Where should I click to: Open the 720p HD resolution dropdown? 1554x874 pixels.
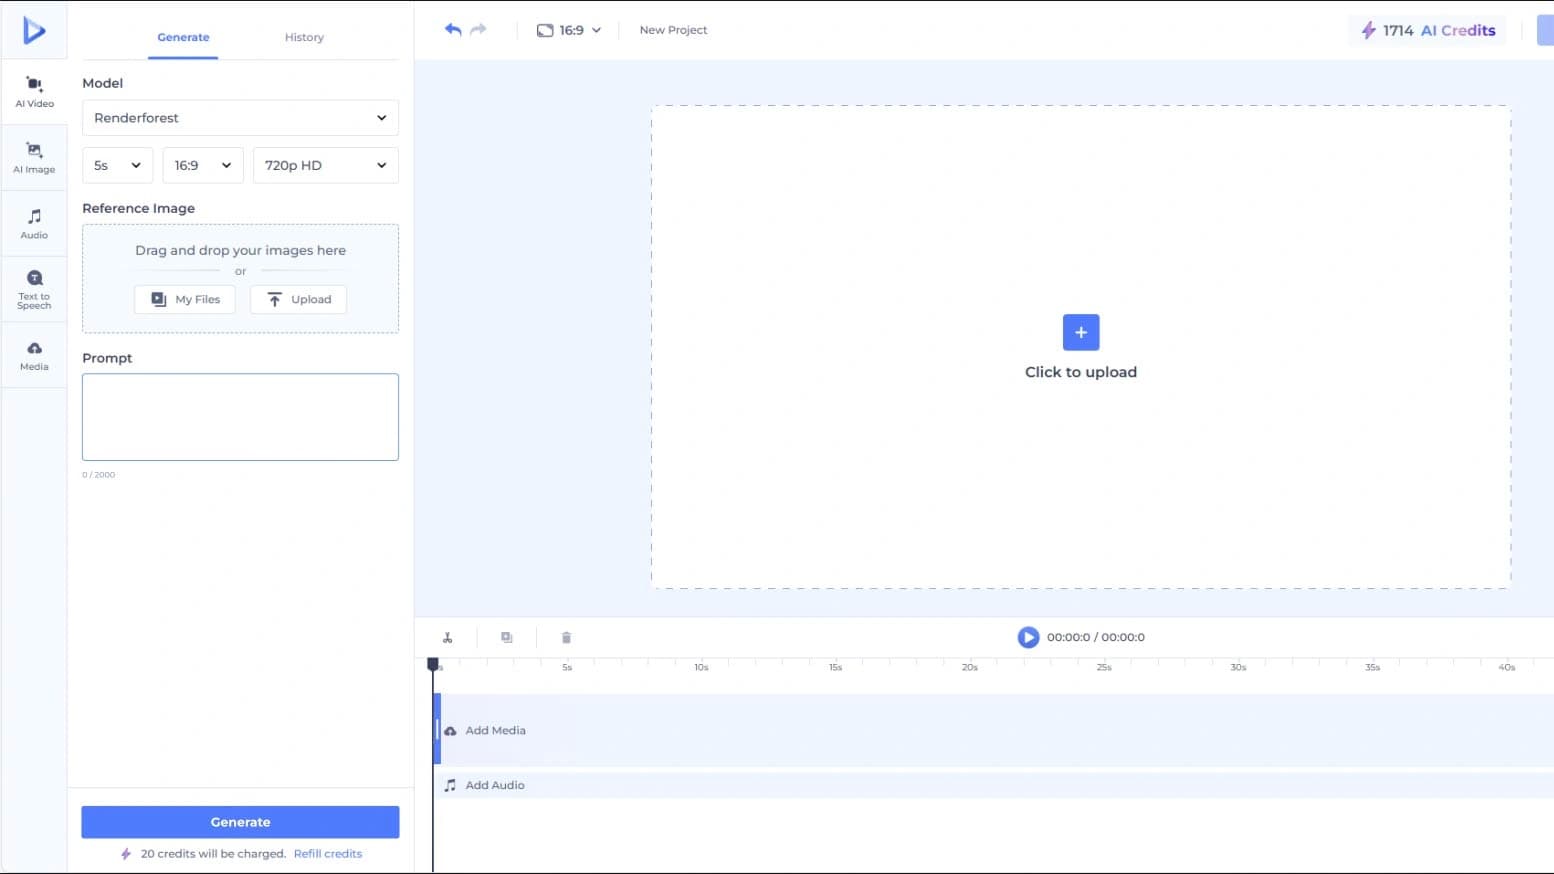coord(325,166)
